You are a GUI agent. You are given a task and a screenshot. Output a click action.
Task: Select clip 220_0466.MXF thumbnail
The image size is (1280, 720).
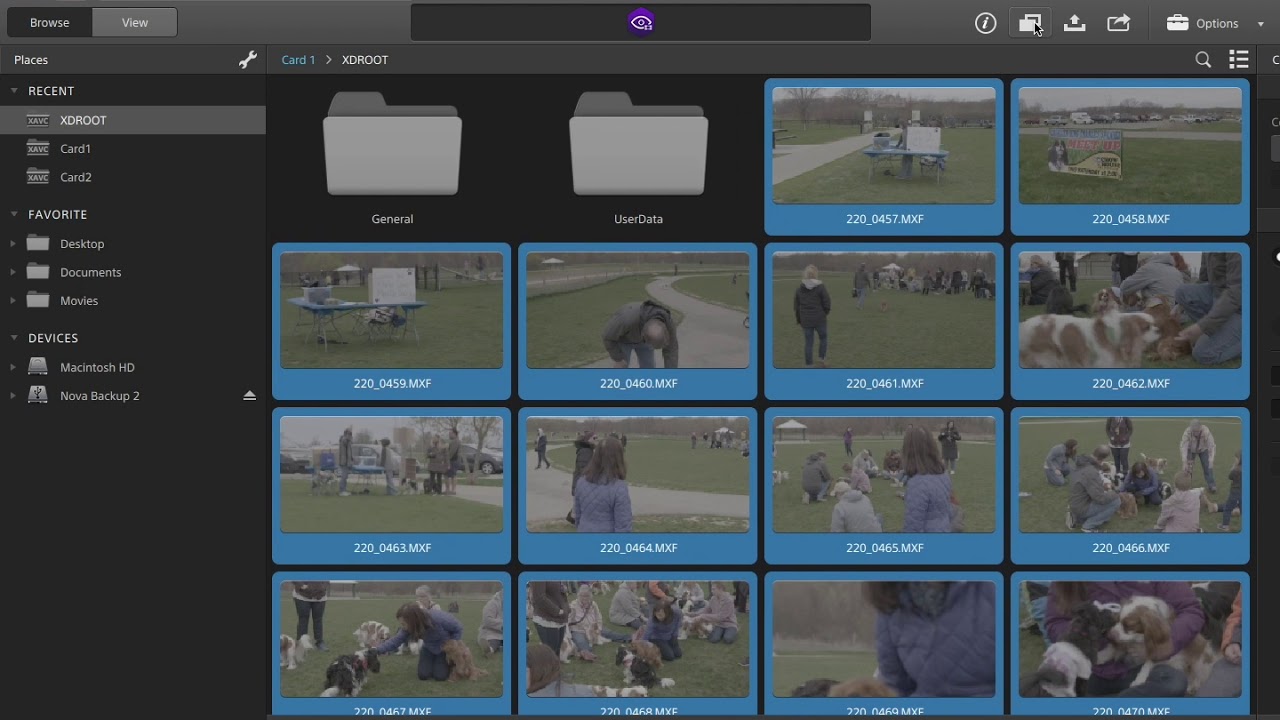[x=1130, y=475]
